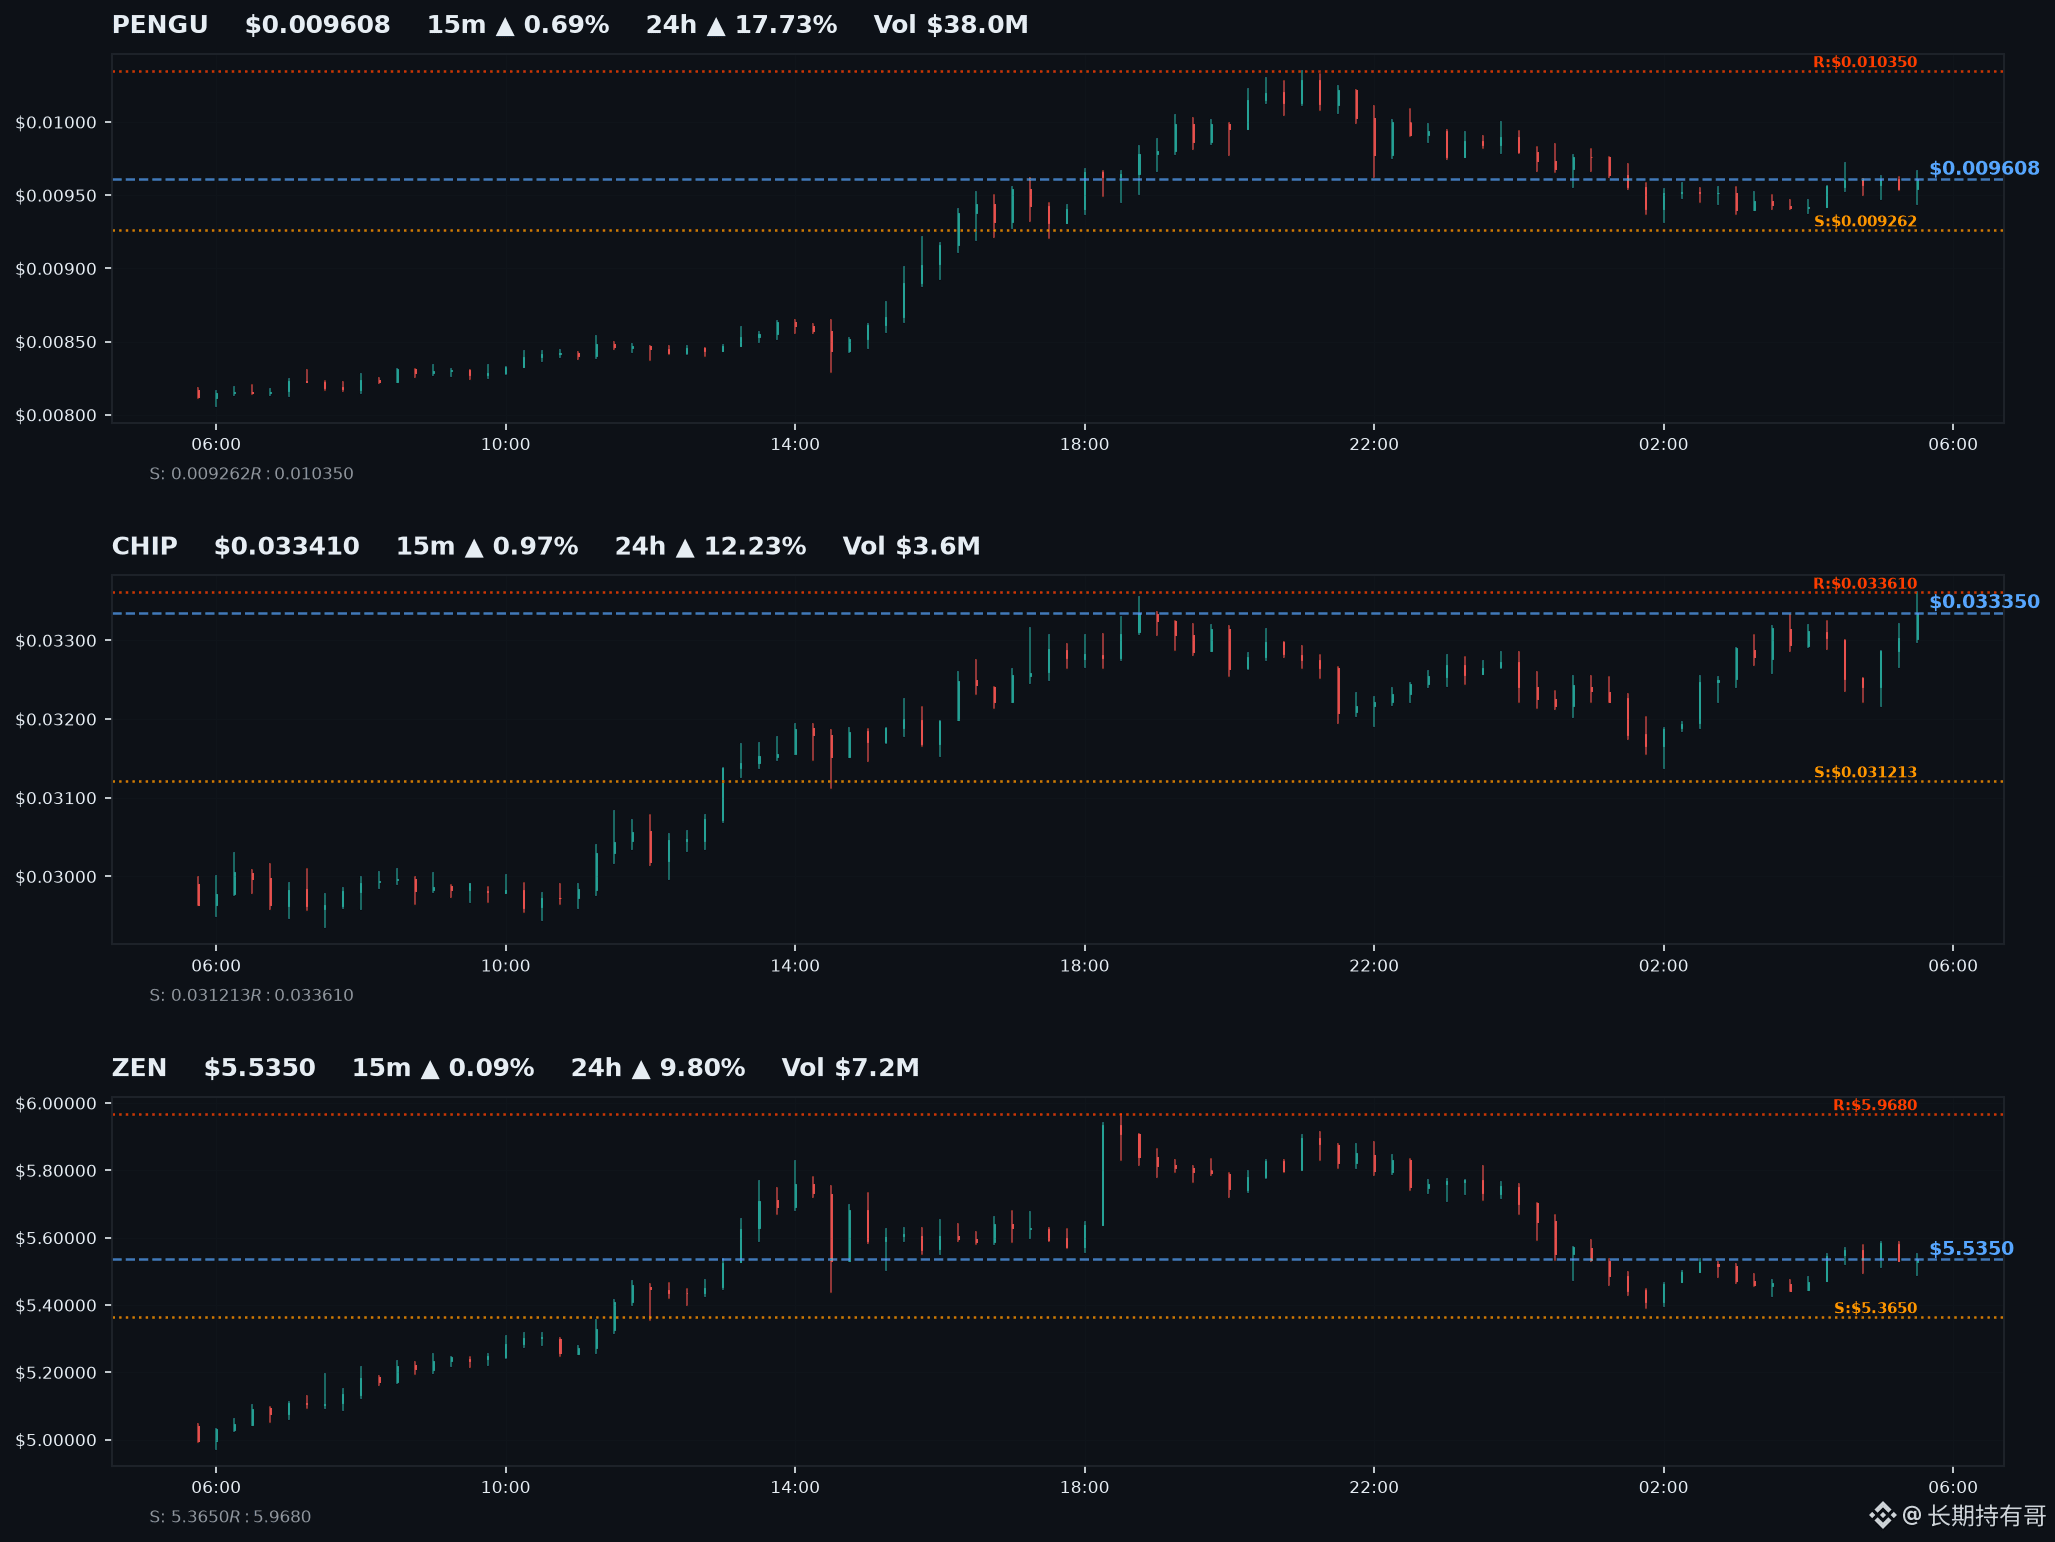Click the S:$0.031213 support label
2055x1542 pixels.
coord(1865,772)
